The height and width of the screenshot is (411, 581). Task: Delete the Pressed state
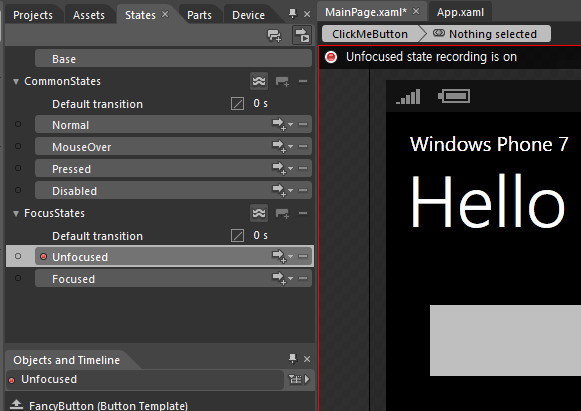303,168
